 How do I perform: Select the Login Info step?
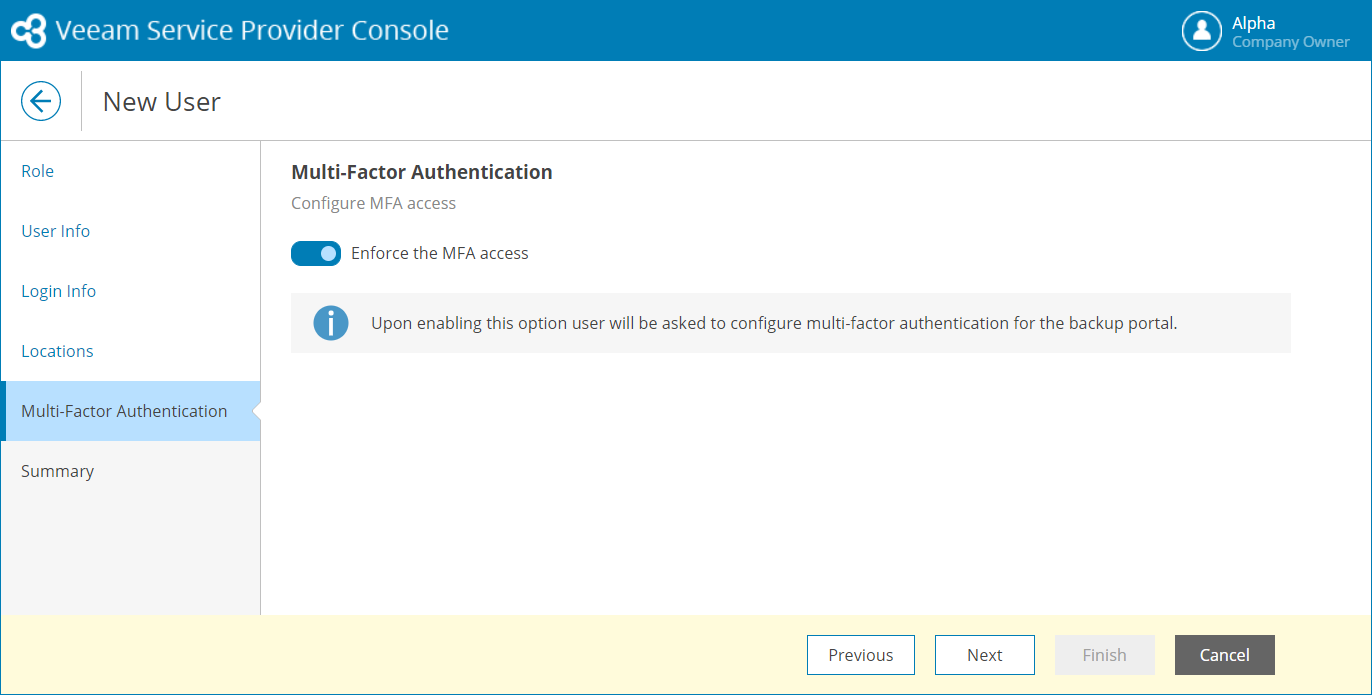[x=59, y=291]
